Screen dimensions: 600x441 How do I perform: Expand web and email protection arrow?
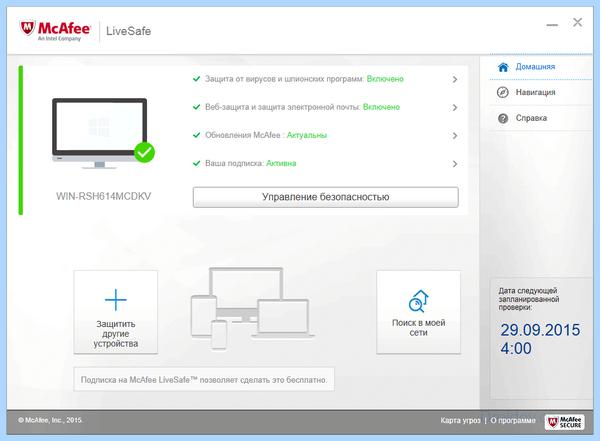[x=455, y=108]
